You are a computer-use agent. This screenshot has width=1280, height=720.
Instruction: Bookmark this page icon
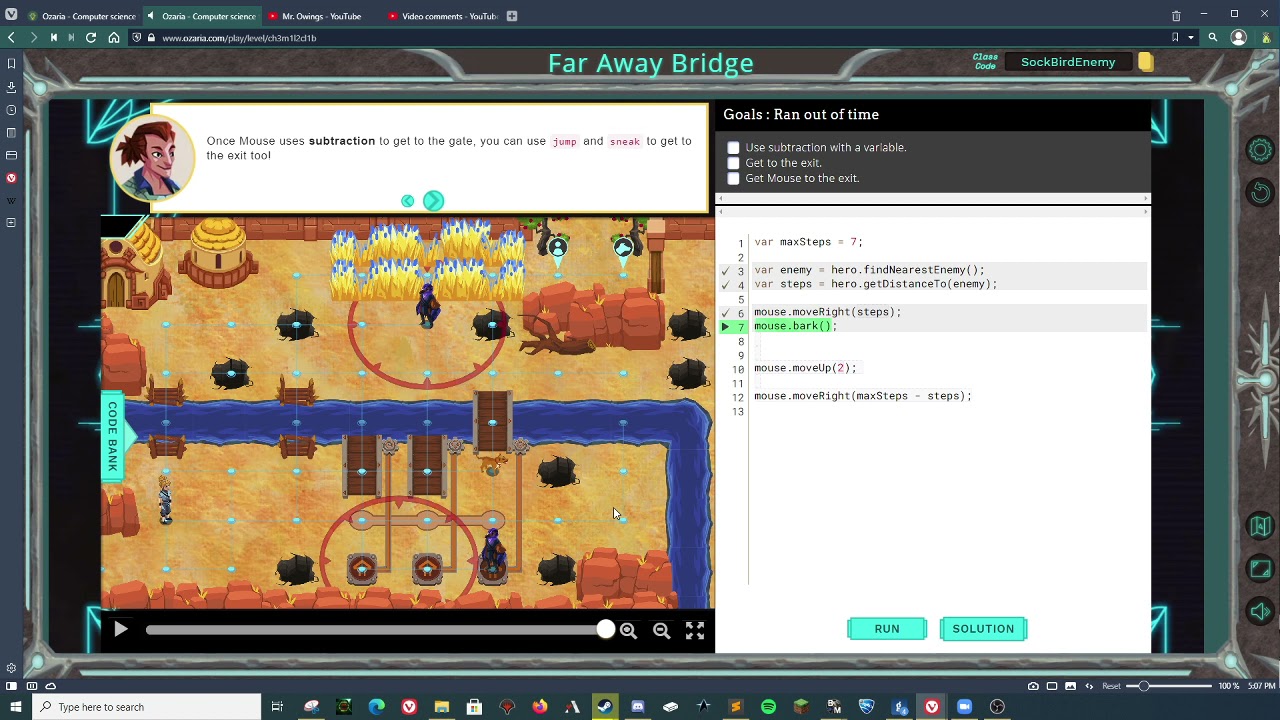(x=1175, y=38)
